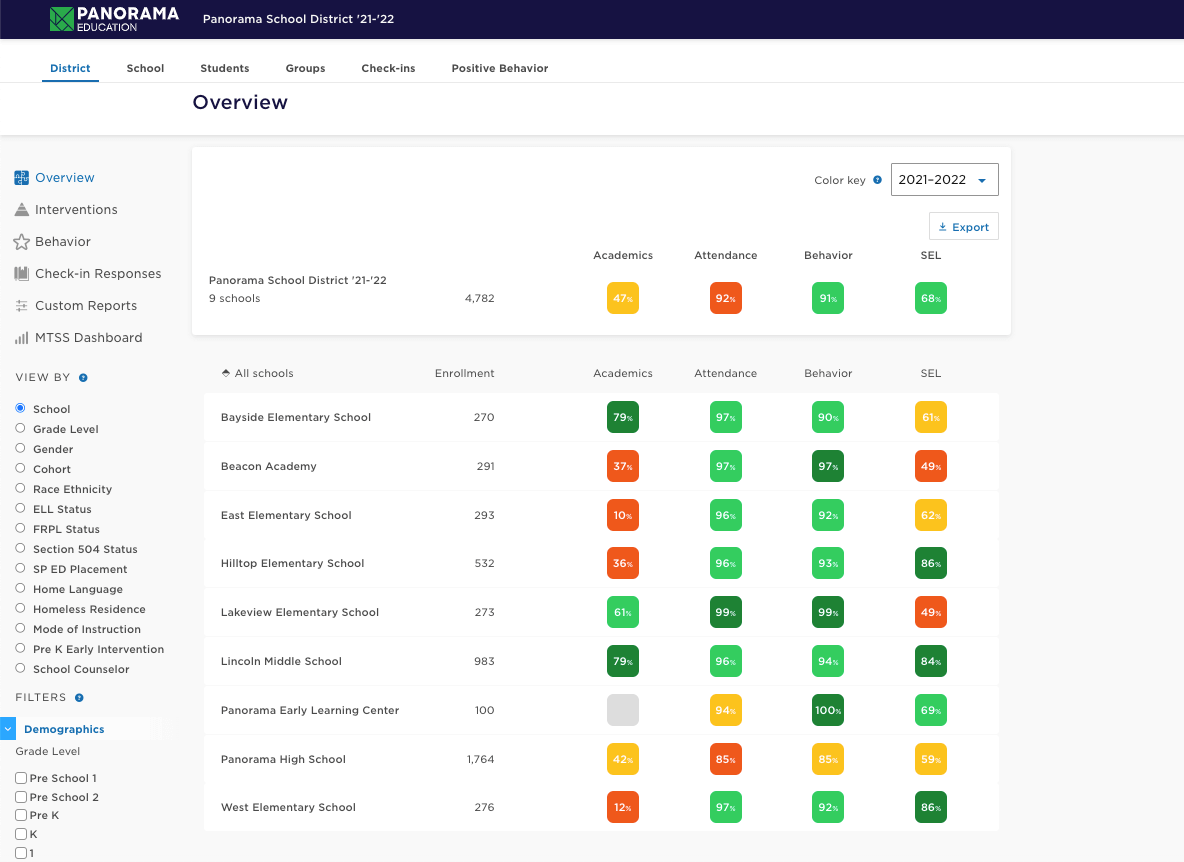The width and height of the screenshot is (1184, 862).
Task: Select the School Counselor radio button
Action: (x=20, y=668)
